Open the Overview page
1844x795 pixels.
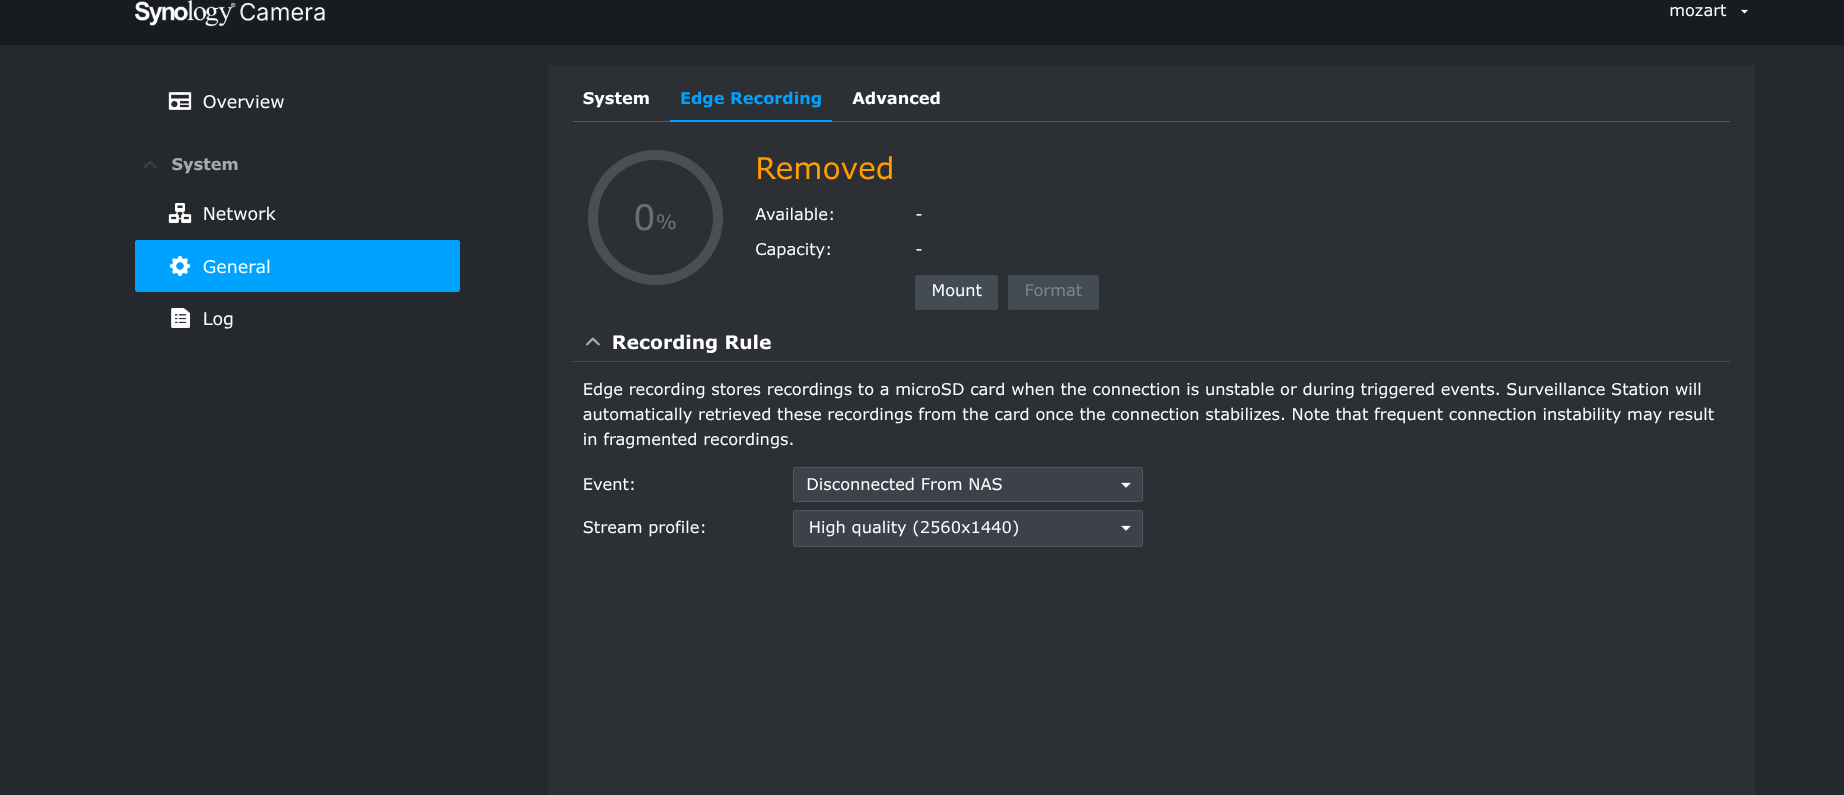243,102
